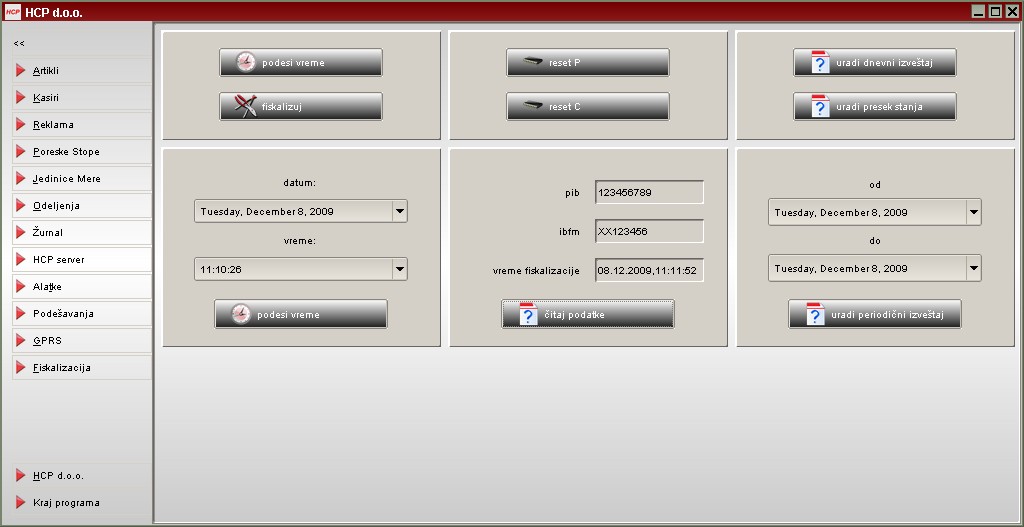Open the 'datum' date dropdown arrow
Screen dimensions: 1024x527
point(399,212)
